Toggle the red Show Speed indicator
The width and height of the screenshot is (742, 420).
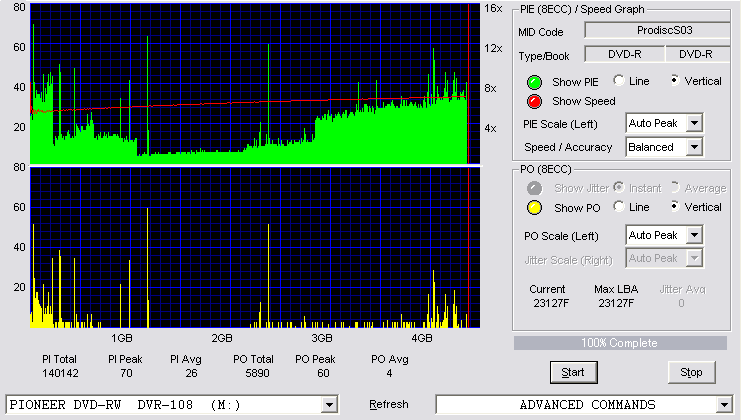point(534,101)
